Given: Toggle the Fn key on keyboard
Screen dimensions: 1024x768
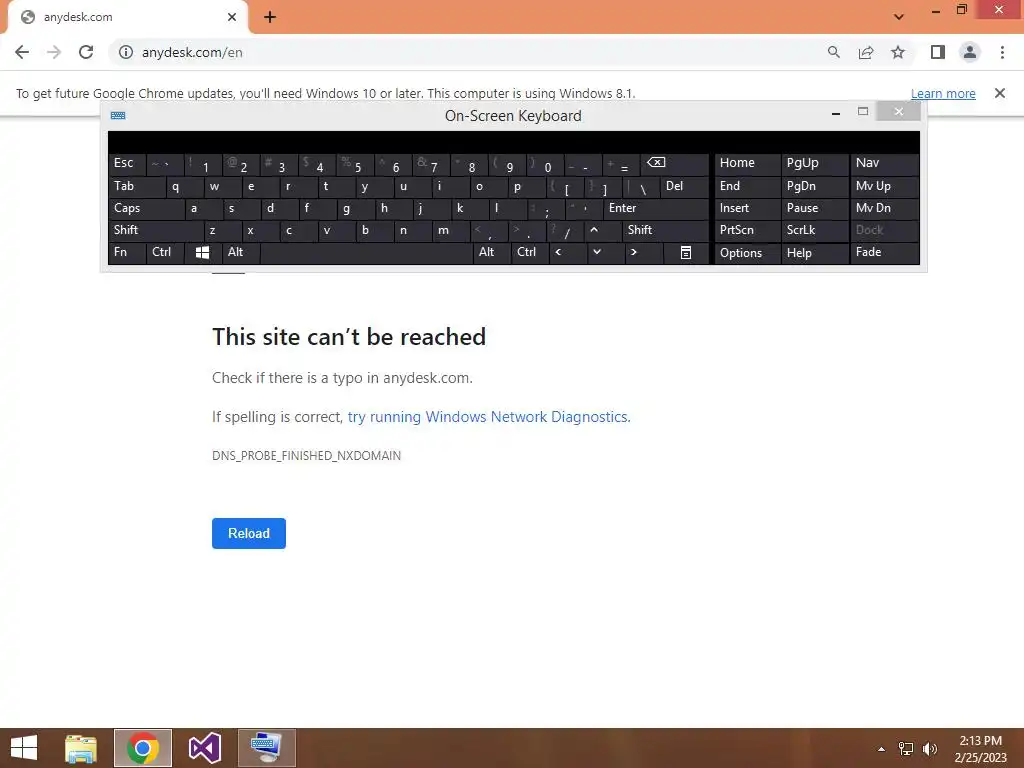Looking at the screenshot, I should pos(127,252).
